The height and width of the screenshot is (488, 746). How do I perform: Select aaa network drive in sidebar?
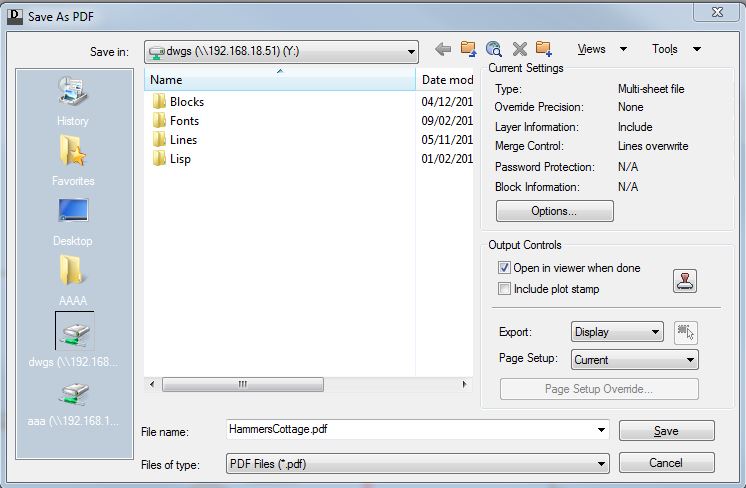[x=74, y=404]
